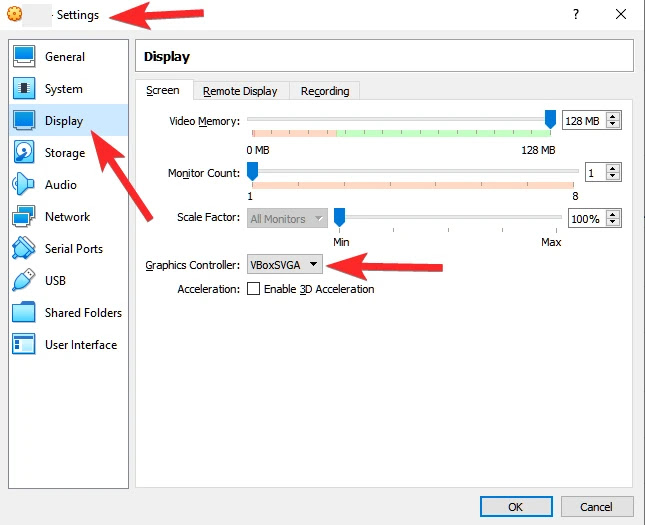Select Serial Ports category label

coord(74,249)
